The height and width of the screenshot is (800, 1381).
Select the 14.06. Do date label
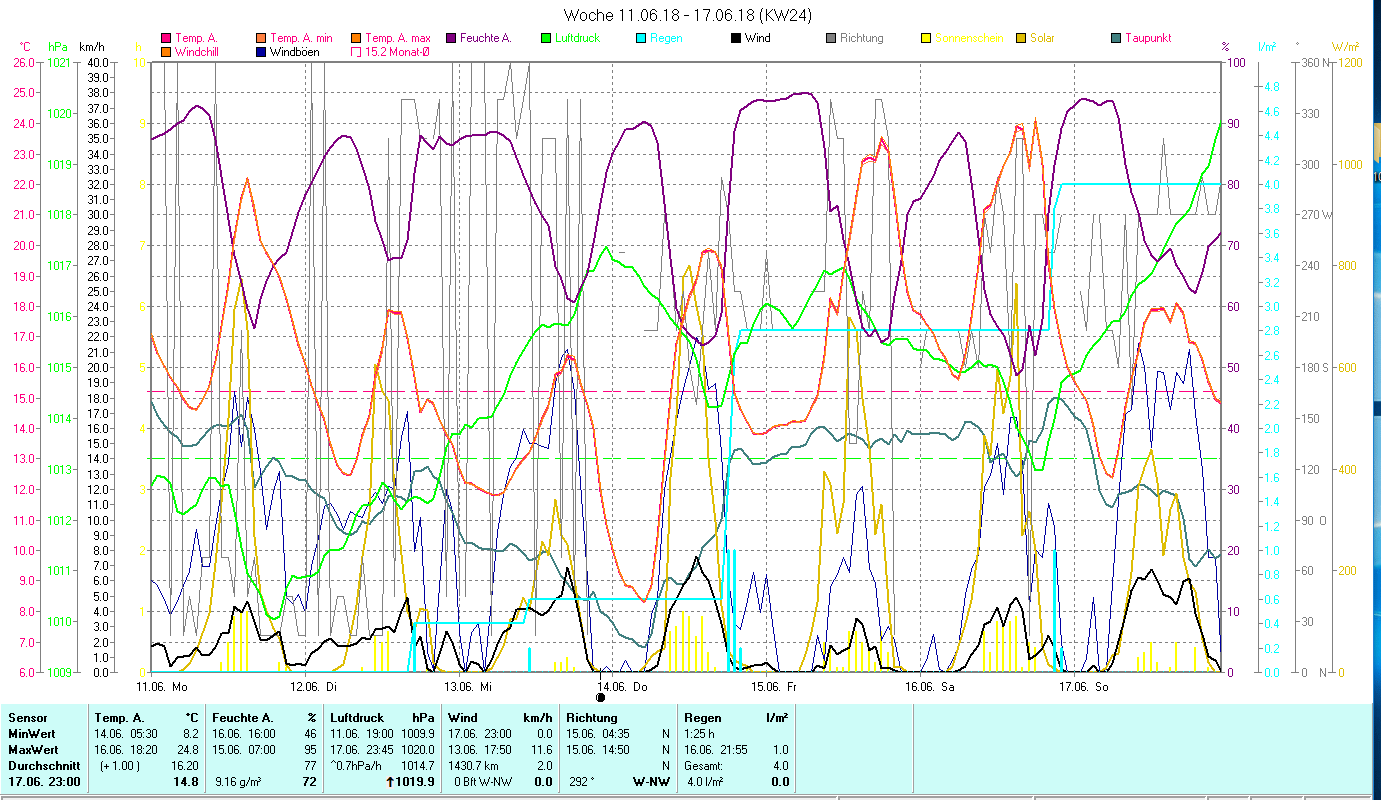click(x=622, y=687)
